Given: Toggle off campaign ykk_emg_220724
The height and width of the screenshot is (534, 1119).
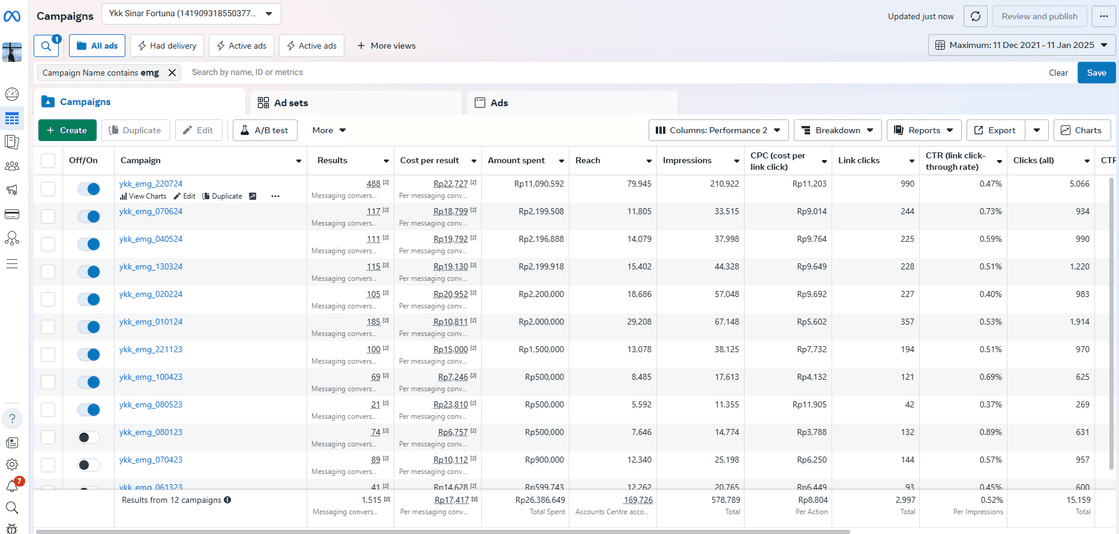Looking at the screenshot, I should (x=89, y=188).
